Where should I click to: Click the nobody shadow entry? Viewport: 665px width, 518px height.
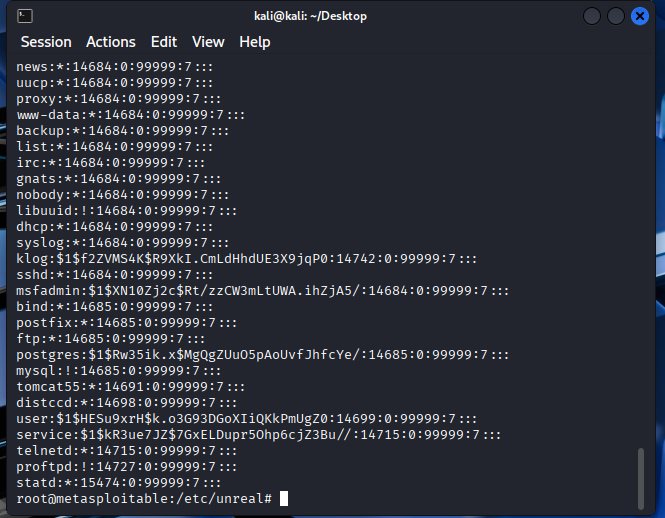tap(123, 195)
